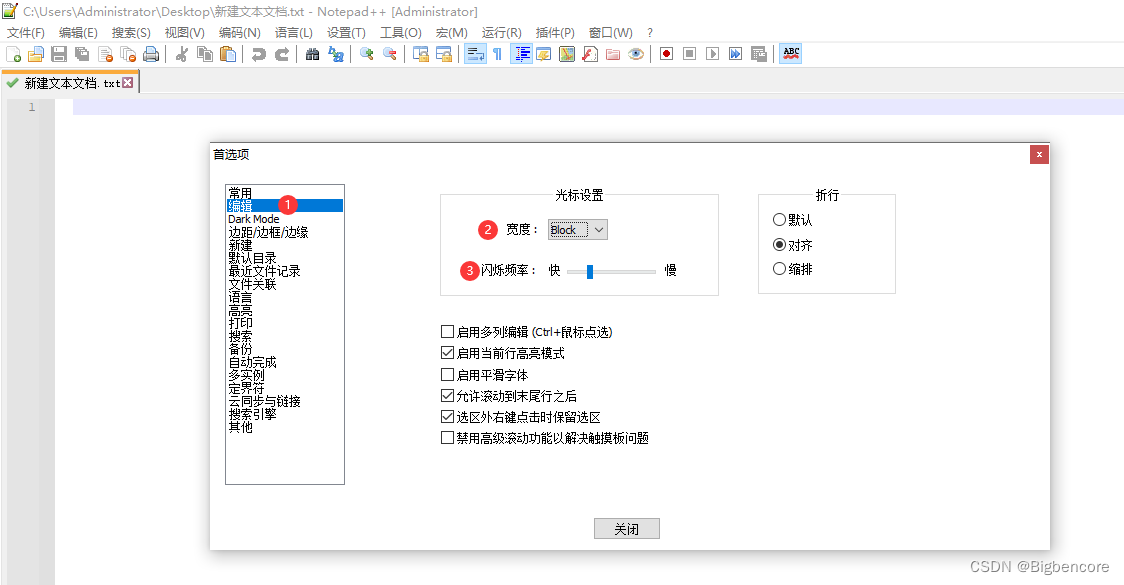This screenshot has width=1124, height=585.
Task: Click the 关闭 button to close preferences
Action: point(627,528)
